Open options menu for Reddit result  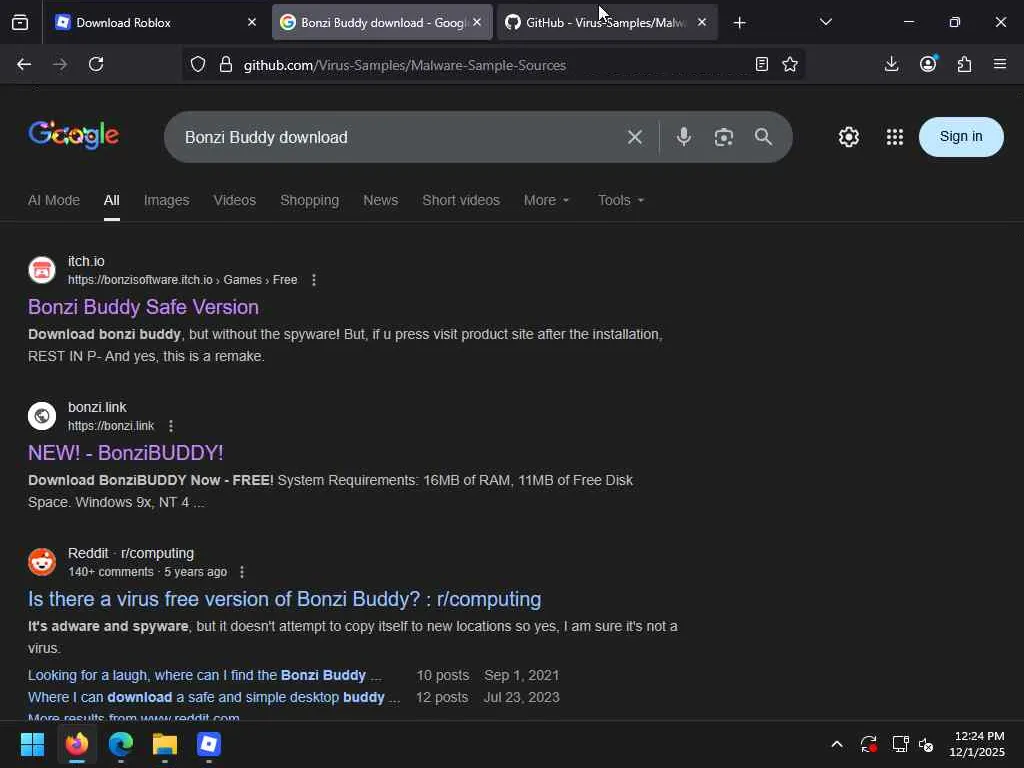(x=242, y=572)
